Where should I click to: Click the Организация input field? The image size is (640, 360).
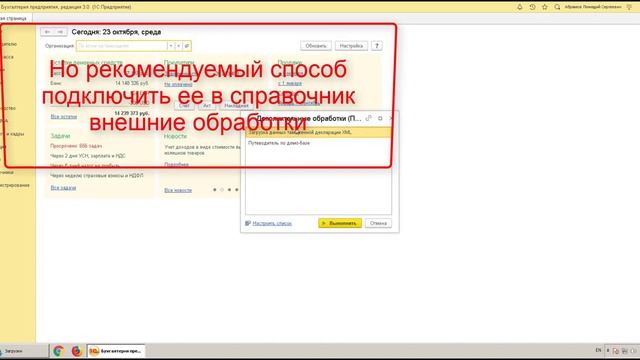pyautogui.click(x=122, y=46)
